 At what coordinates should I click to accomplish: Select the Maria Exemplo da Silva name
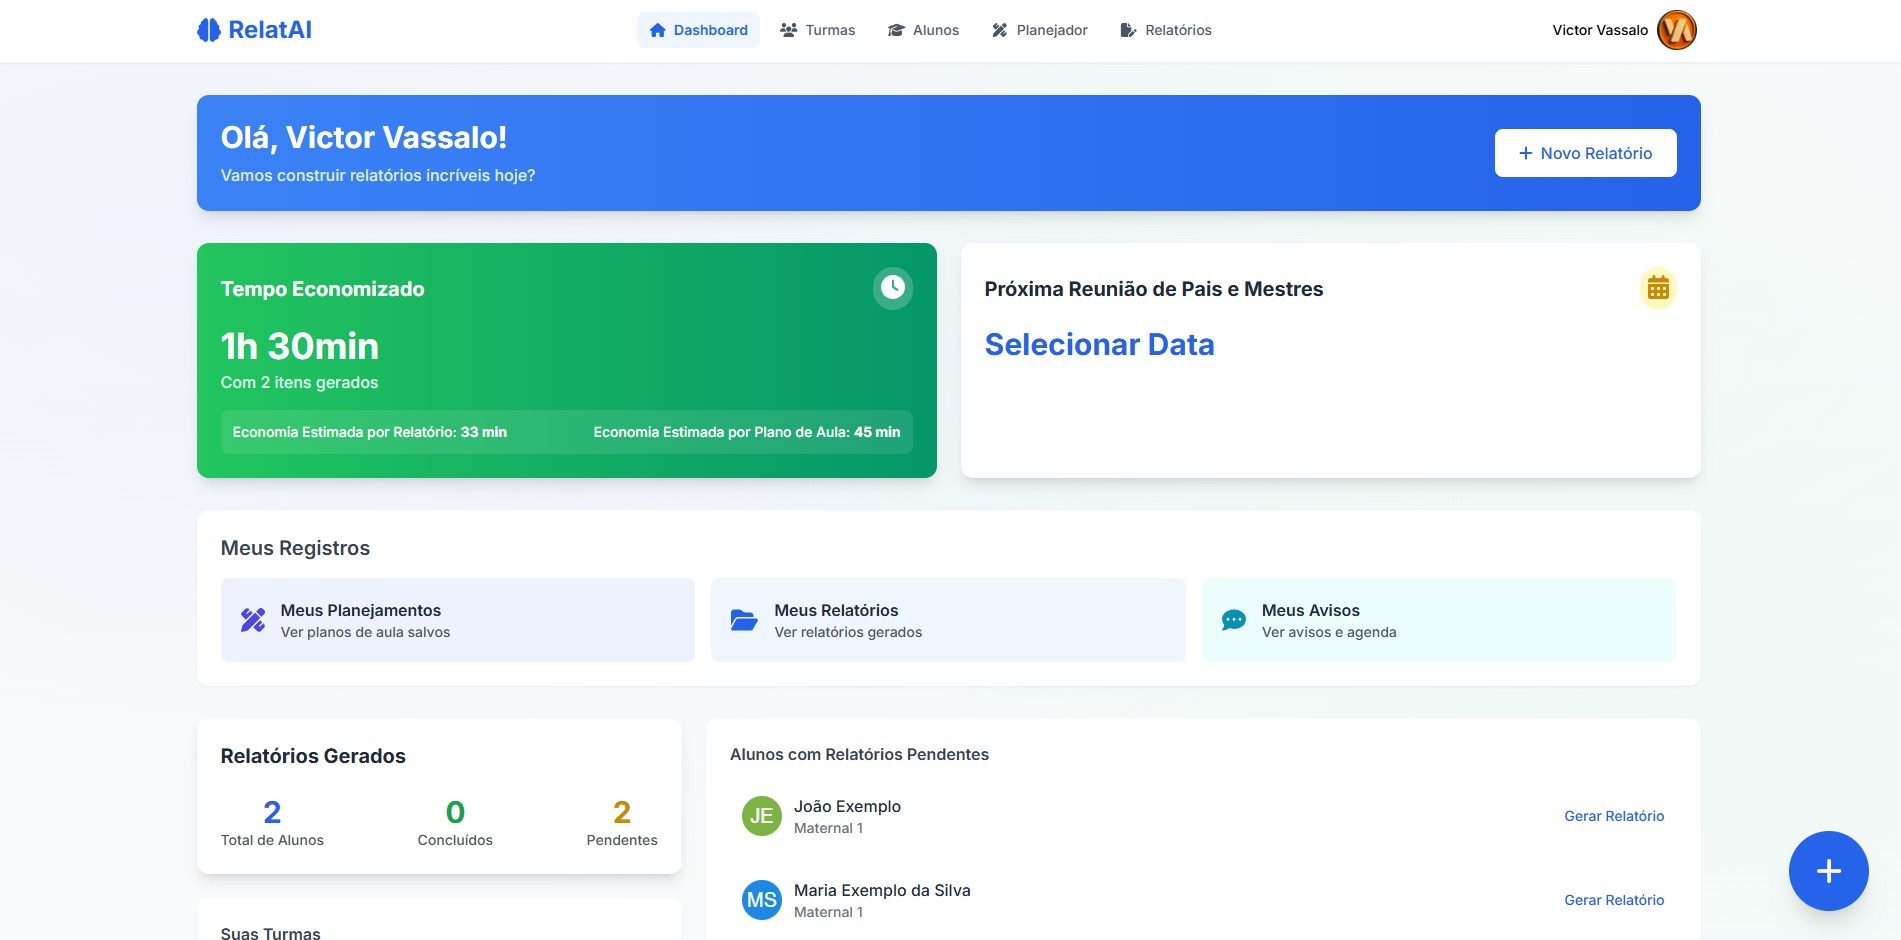882,890
